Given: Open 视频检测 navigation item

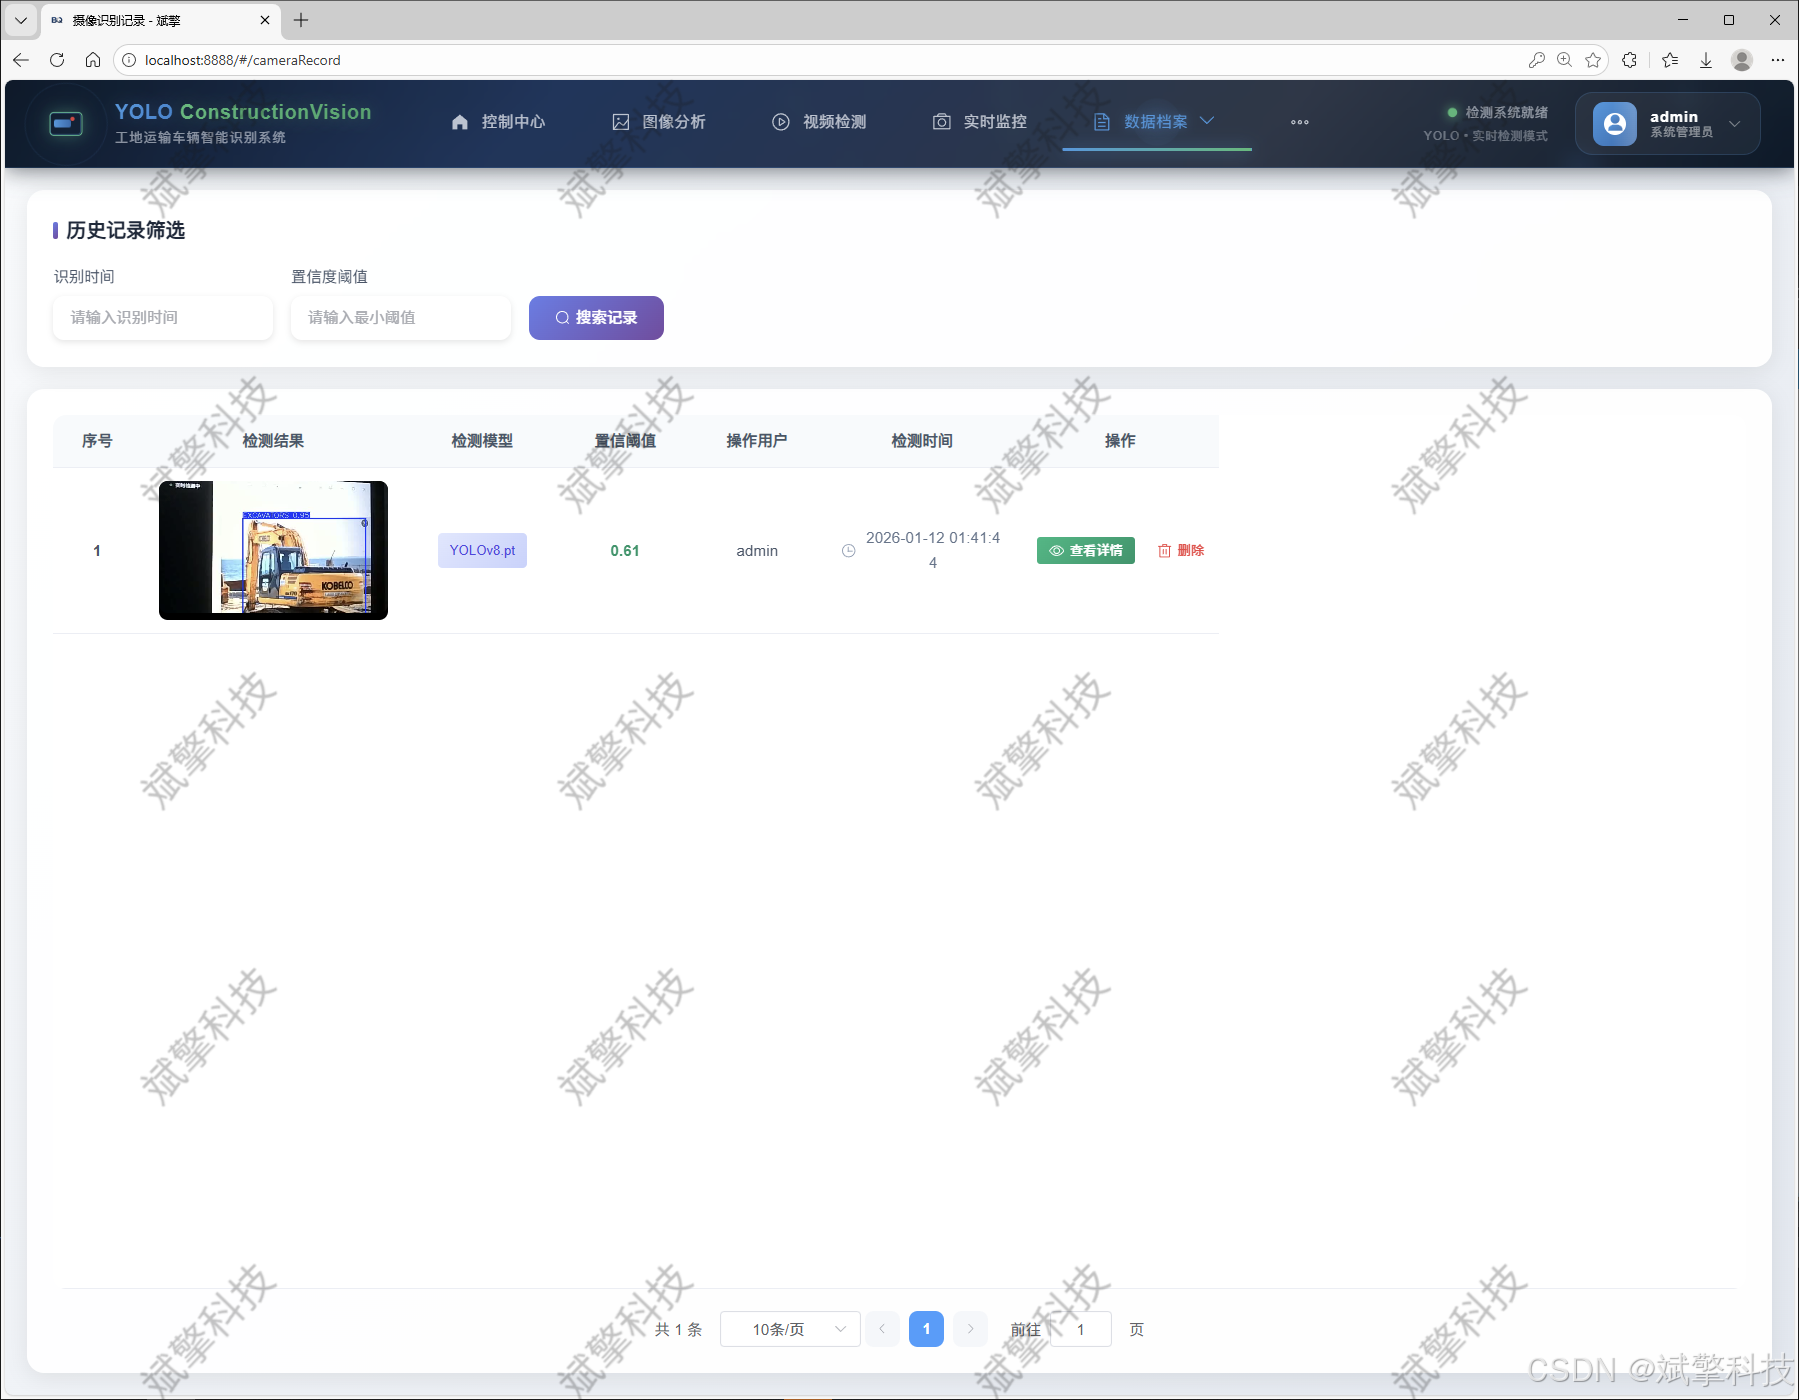Looking at the screenshot, I should 819,122.
